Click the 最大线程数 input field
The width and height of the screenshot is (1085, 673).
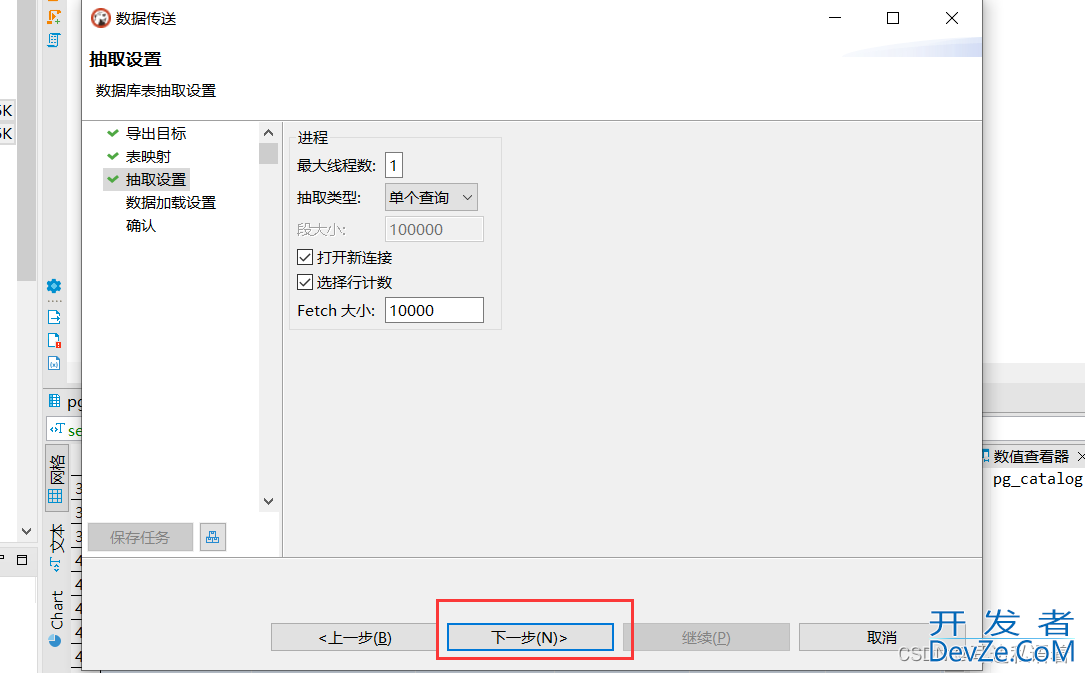pyautogui.click(x=394, y=165)
